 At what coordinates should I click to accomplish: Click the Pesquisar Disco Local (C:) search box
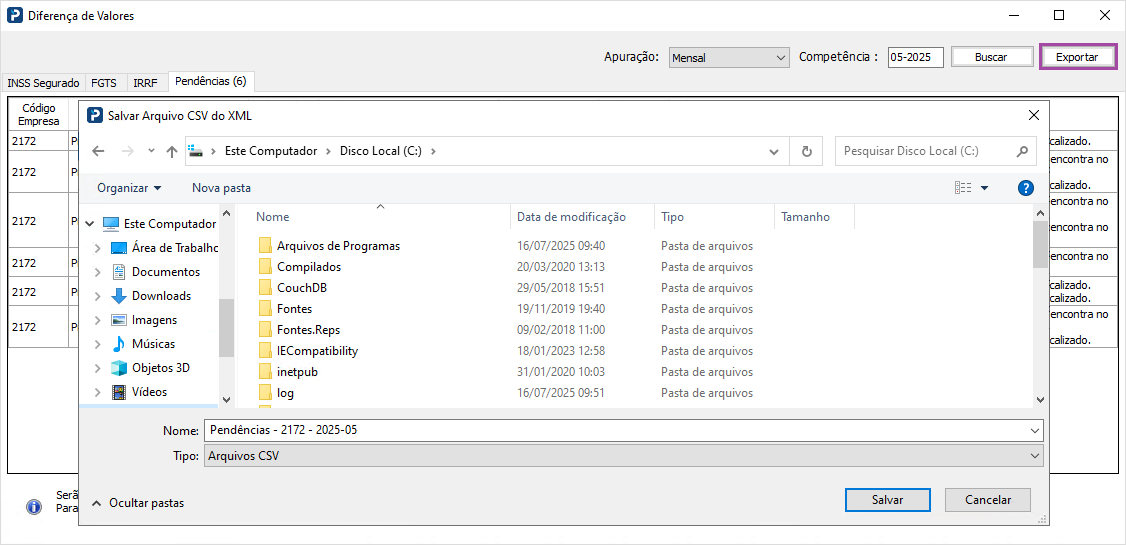(x=936, y=152)
